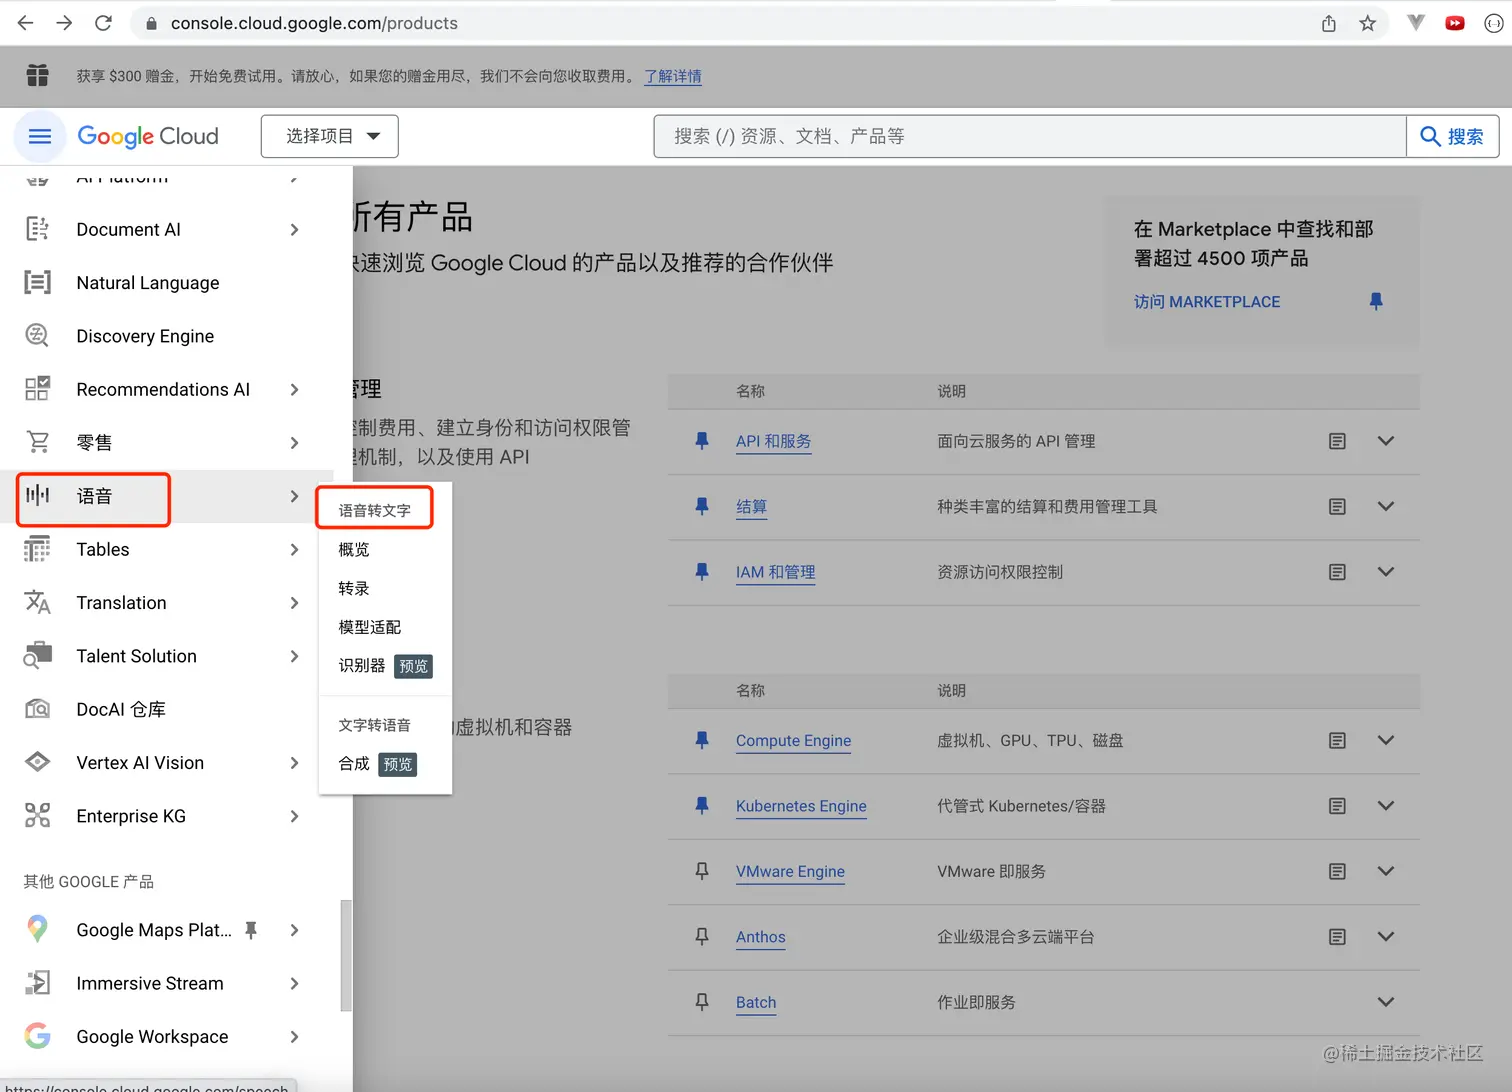1512x1092 pixels.
Task: Unpin 结算 product
Action: 702,507
